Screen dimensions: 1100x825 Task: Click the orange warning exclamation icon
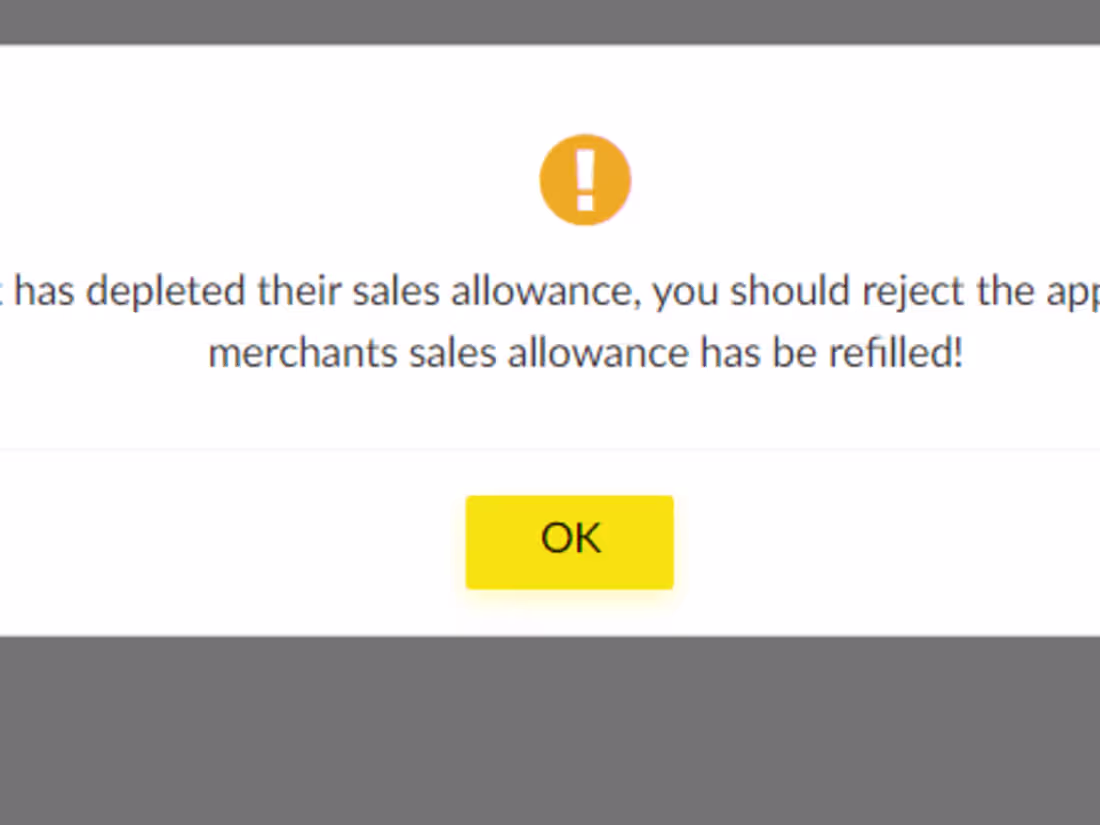[x=585, y=180]
